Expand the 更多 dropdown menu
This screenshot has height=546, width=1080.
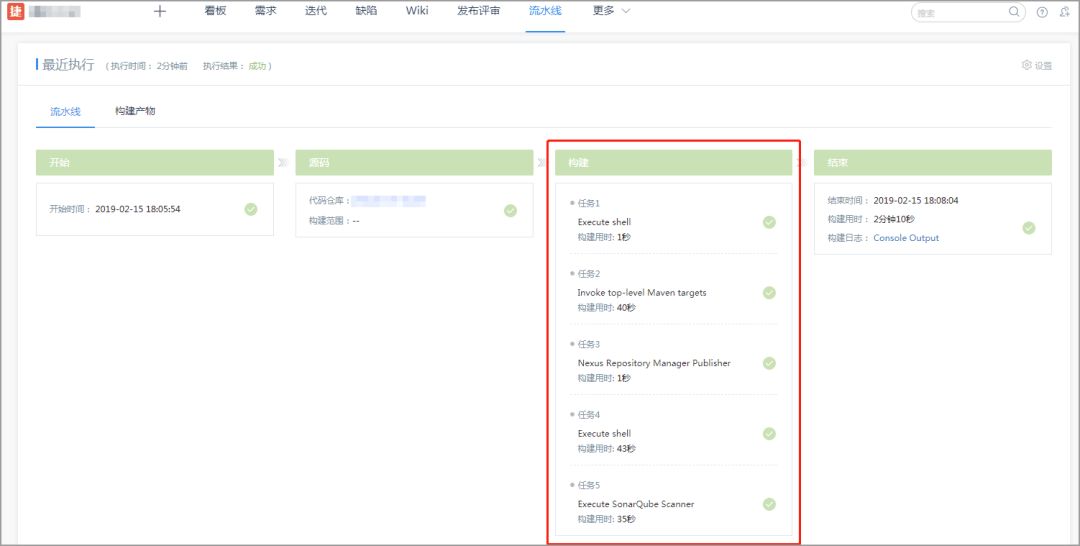coord(612,11)
